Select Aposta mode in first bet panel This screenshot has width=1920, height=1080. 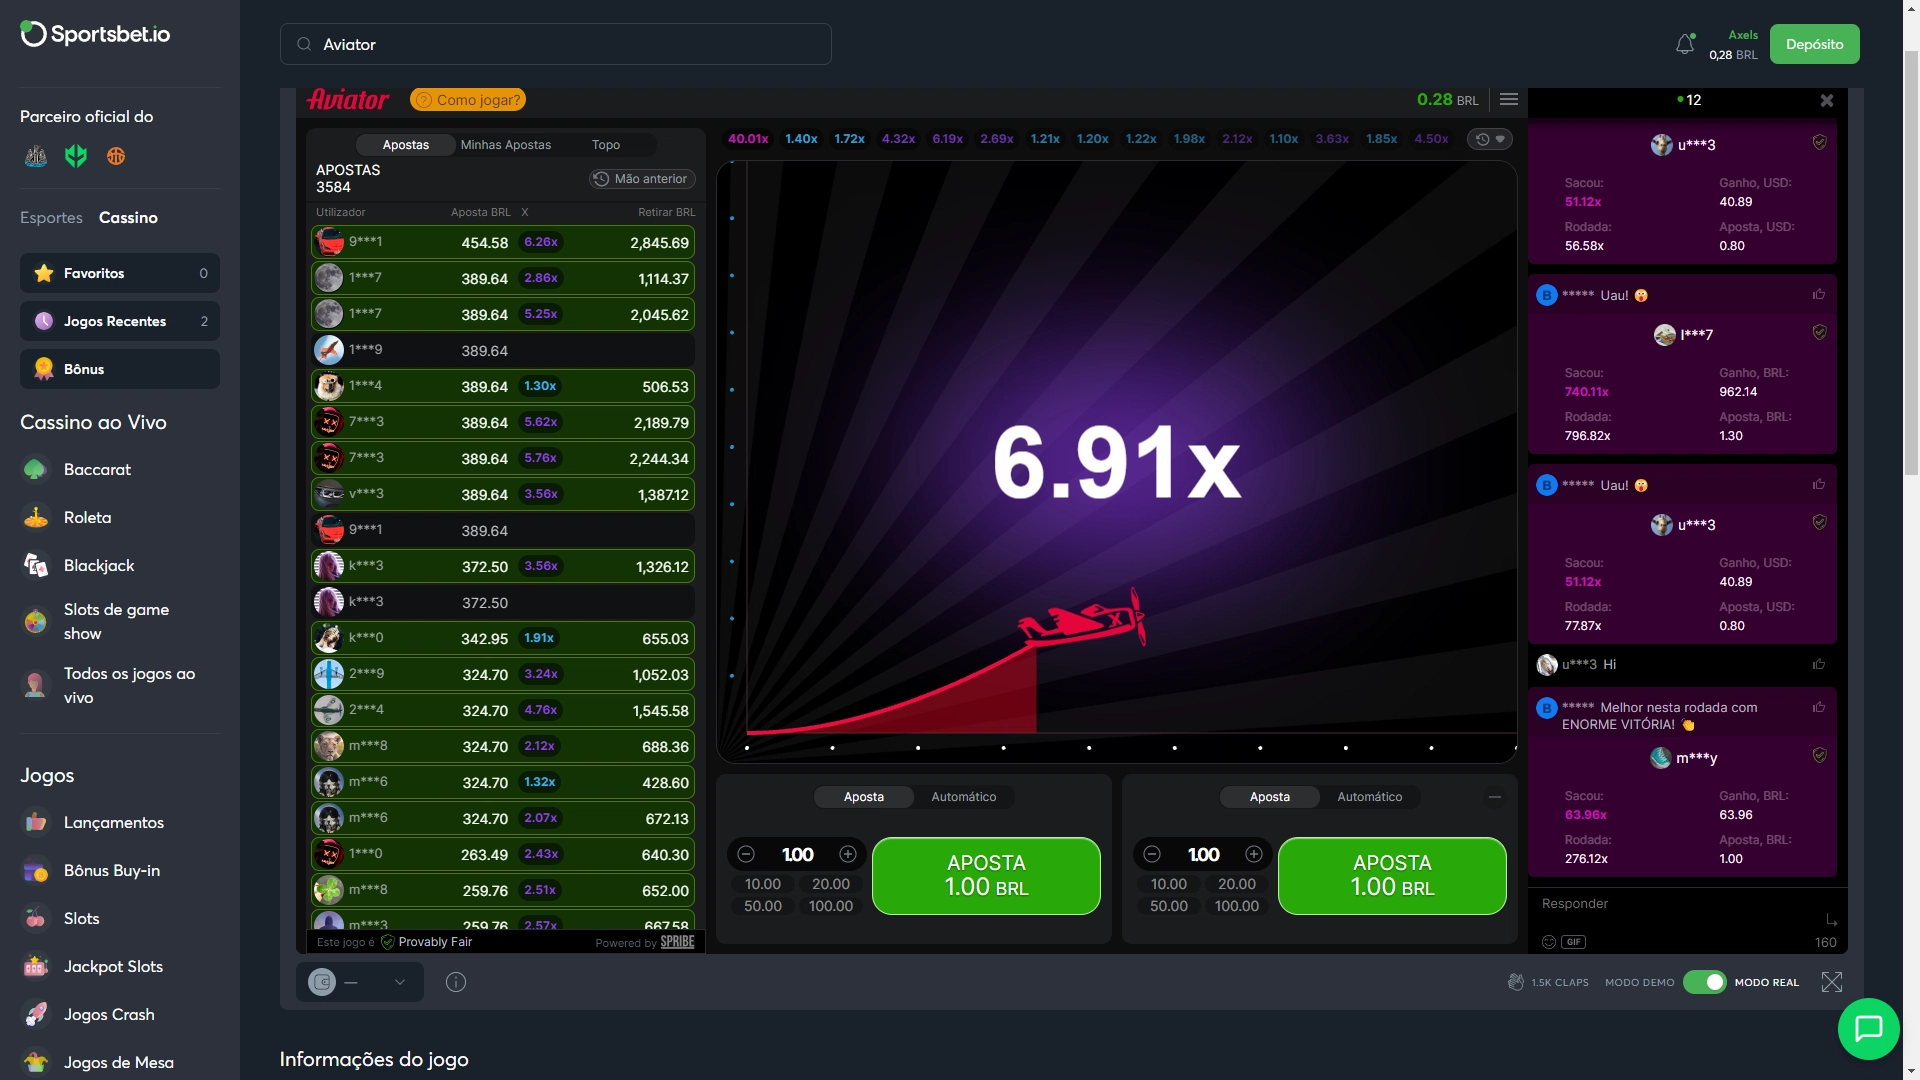[x=863, y=797]
